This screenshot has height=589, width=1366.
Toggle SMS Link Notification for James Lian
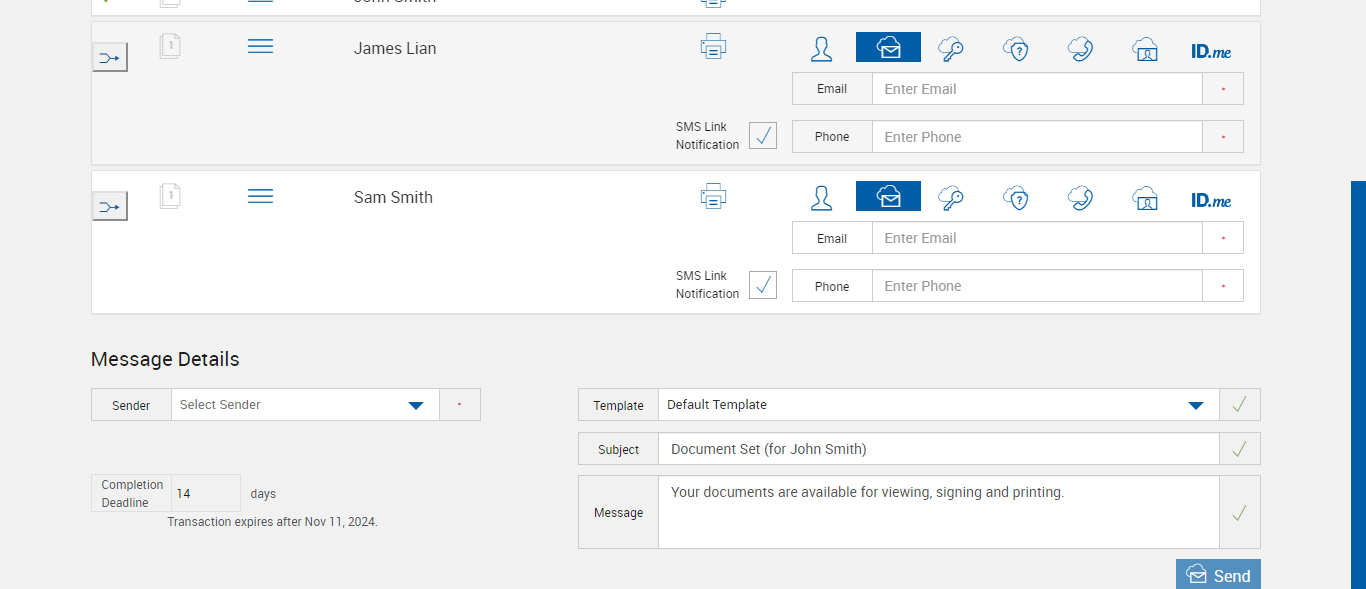coord(763,136)
